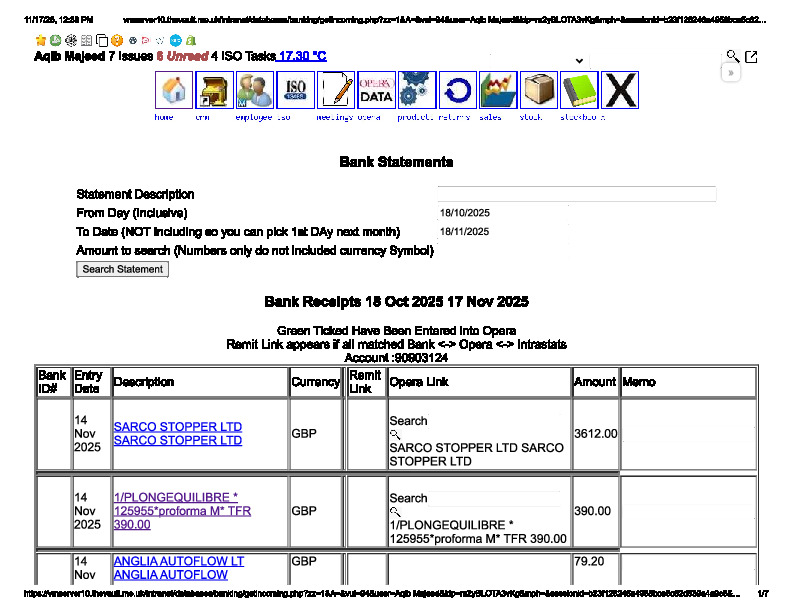Open the employee section icon
The width and height of the screenshot is (792, 612).
(255, 91)
